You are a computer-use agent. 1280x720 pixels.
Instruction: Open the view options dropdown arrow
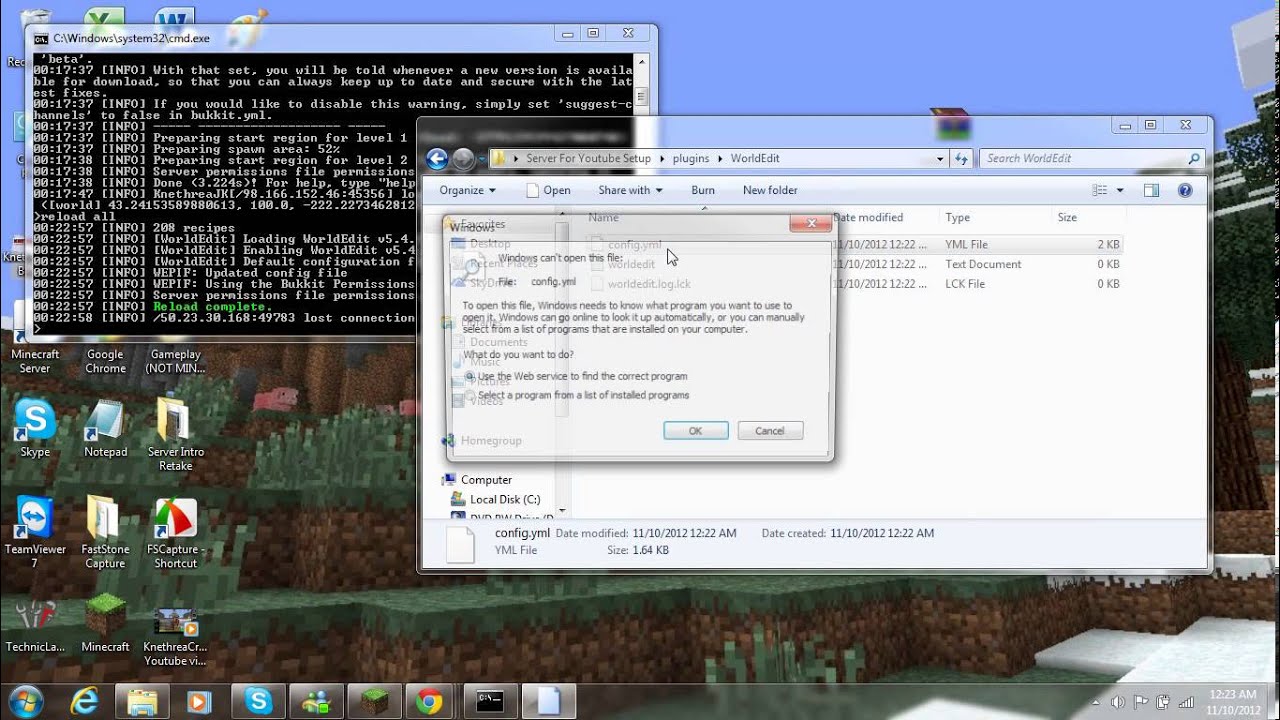[x=1120, y=190]
